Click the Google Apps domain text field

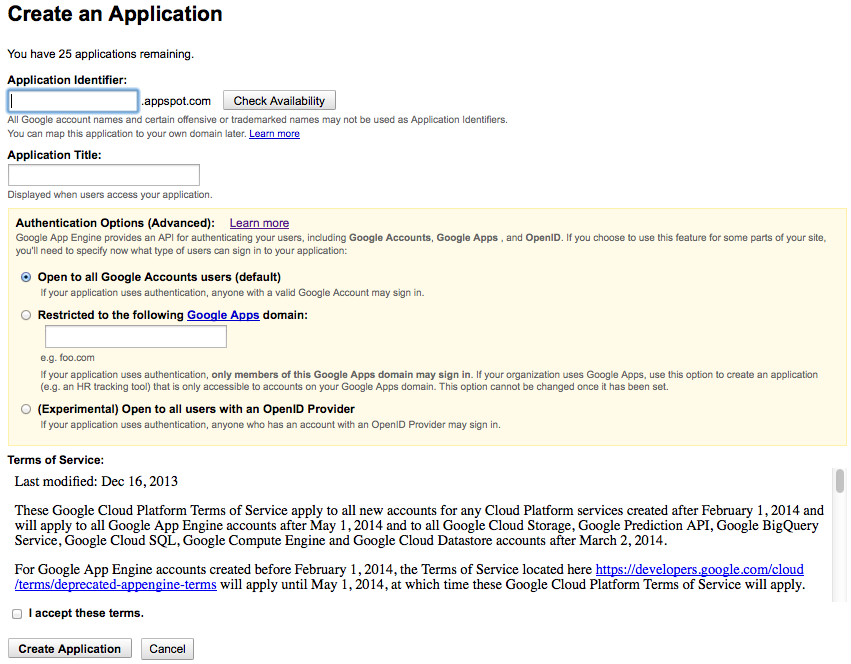point(136,337)
